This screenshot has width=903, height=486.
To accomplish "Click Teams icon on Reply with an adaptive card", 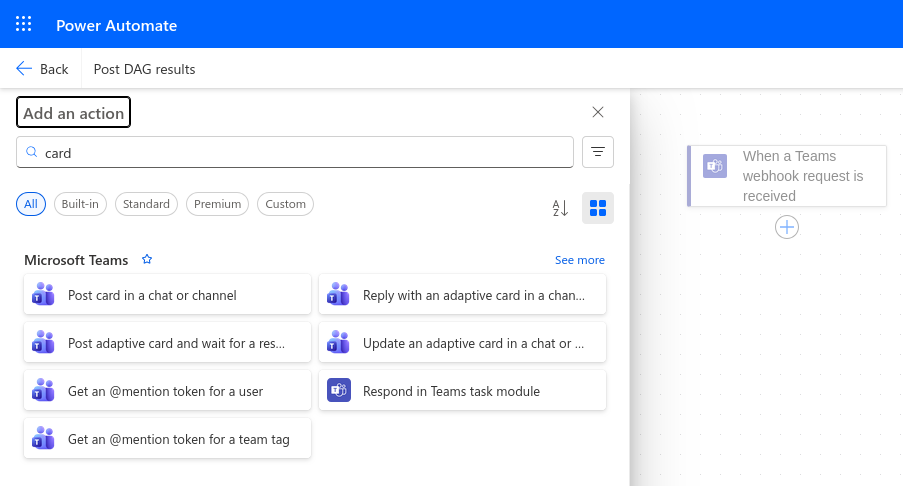I will [x=338, y=294].
